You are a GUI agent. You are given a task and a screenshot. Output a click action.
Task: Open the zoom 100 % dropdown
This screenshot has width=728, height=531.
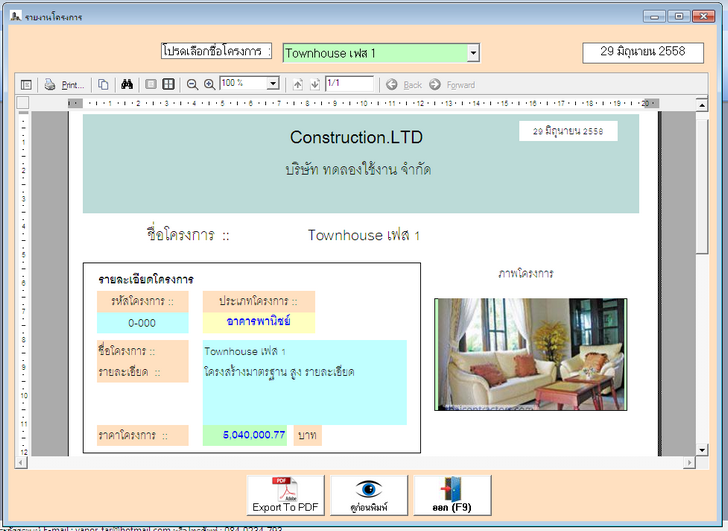pos(273,84)
